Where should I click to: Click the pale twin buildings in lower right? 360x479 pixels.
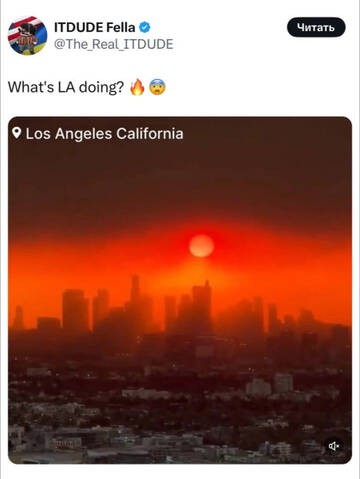coord(270,384)
